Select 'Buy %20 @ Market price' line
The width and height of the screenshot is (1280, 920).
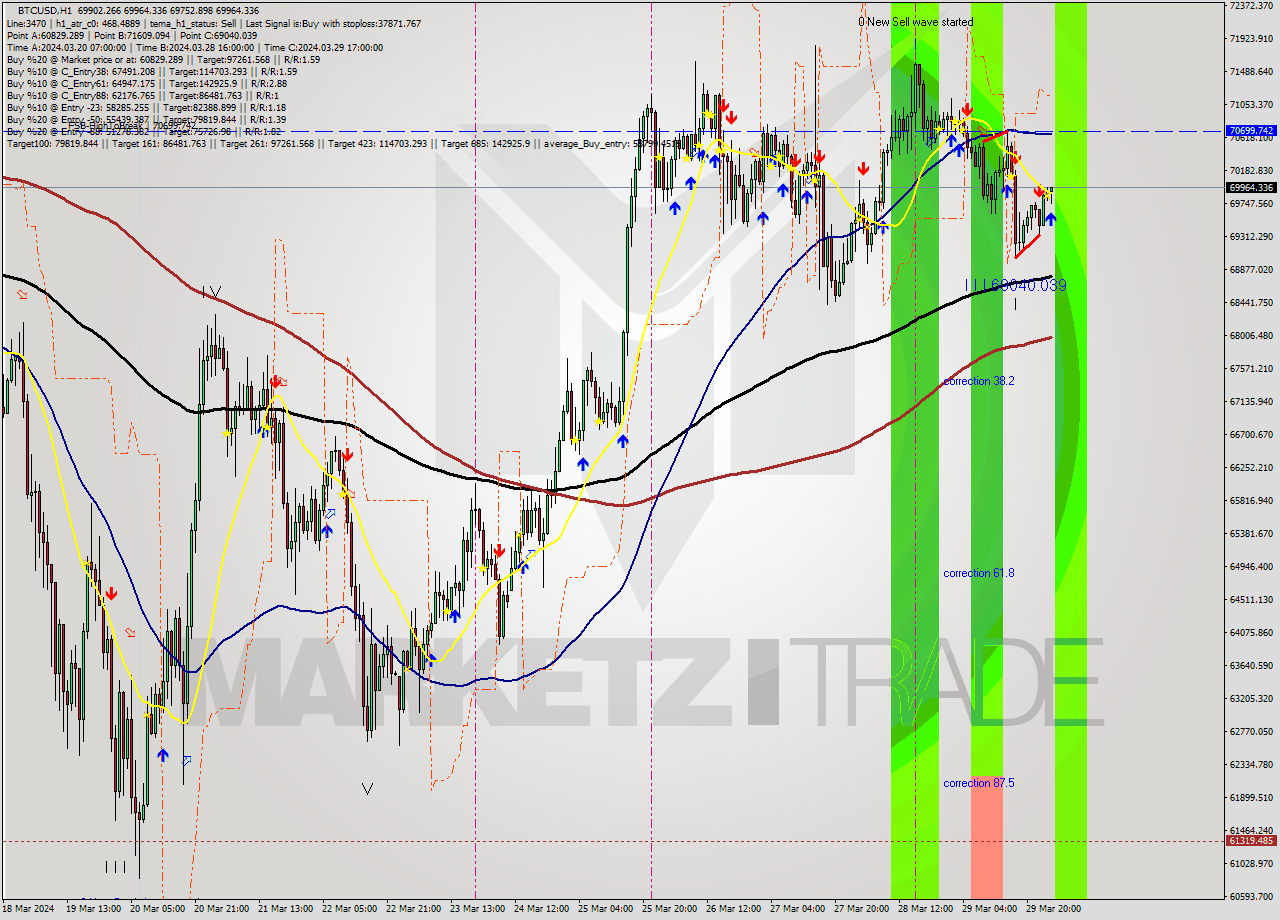(x=163, y=59)
